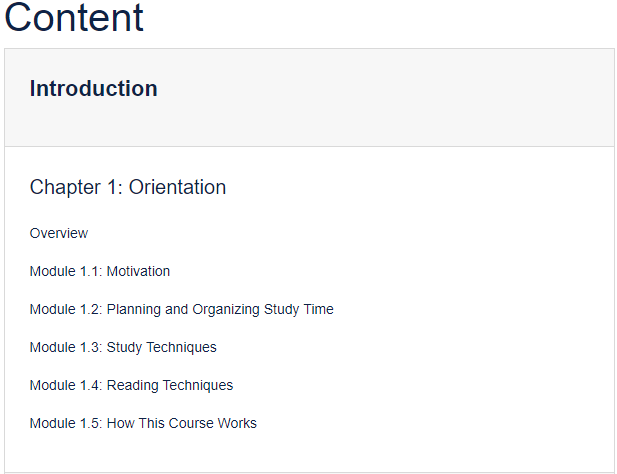
Task: Choose the Study Techniques module entry
Action: (123, 347)
